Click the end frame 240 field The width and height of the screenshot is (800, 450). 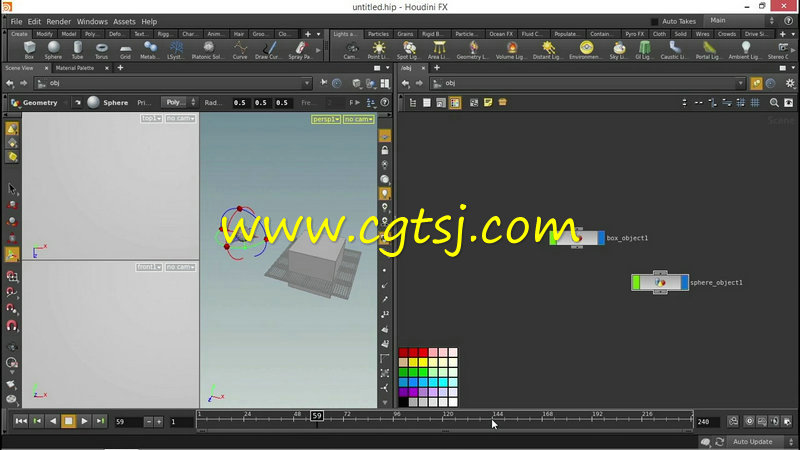point(708,422)
